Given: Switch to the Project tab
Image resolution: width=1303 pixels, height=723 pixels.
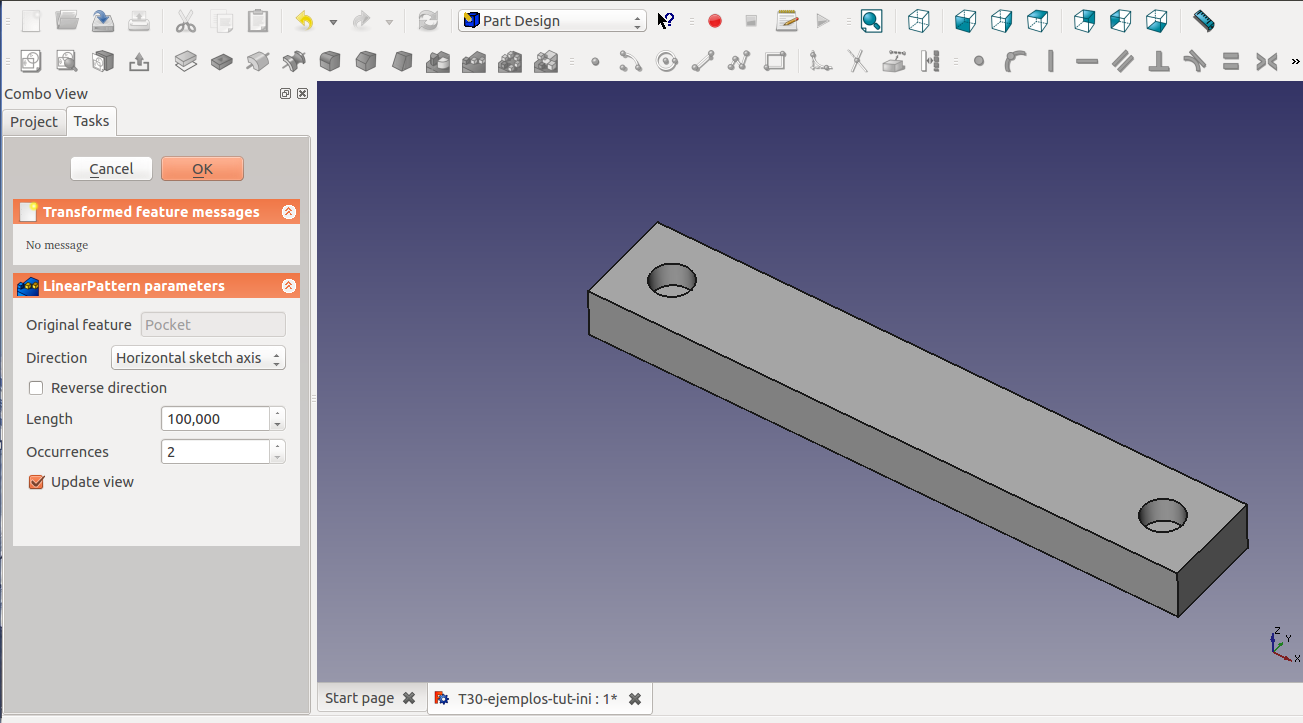Looking at the screenshot, I should tap(34, 121).
